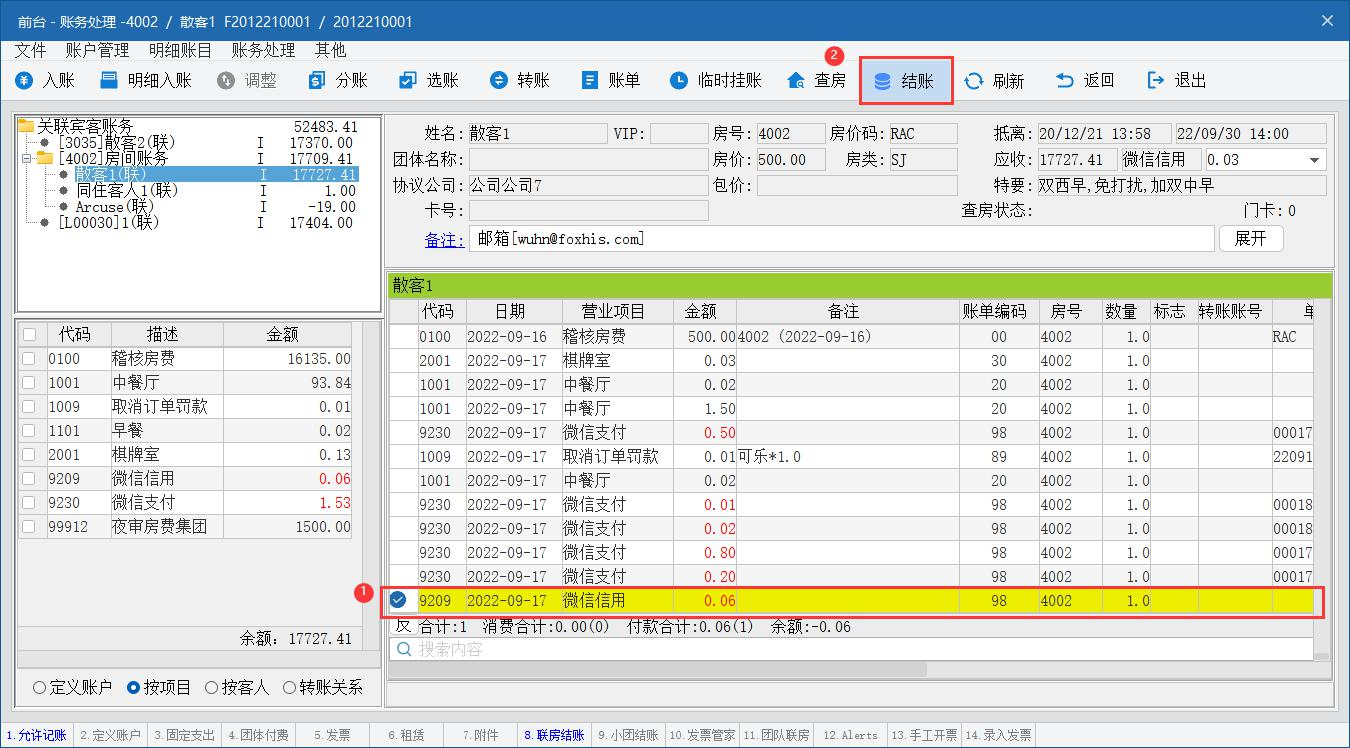Viewport: 1350px width, 748px height.
Task: Toggle the select-all checkbox in code header
Action: pos(29,335)
